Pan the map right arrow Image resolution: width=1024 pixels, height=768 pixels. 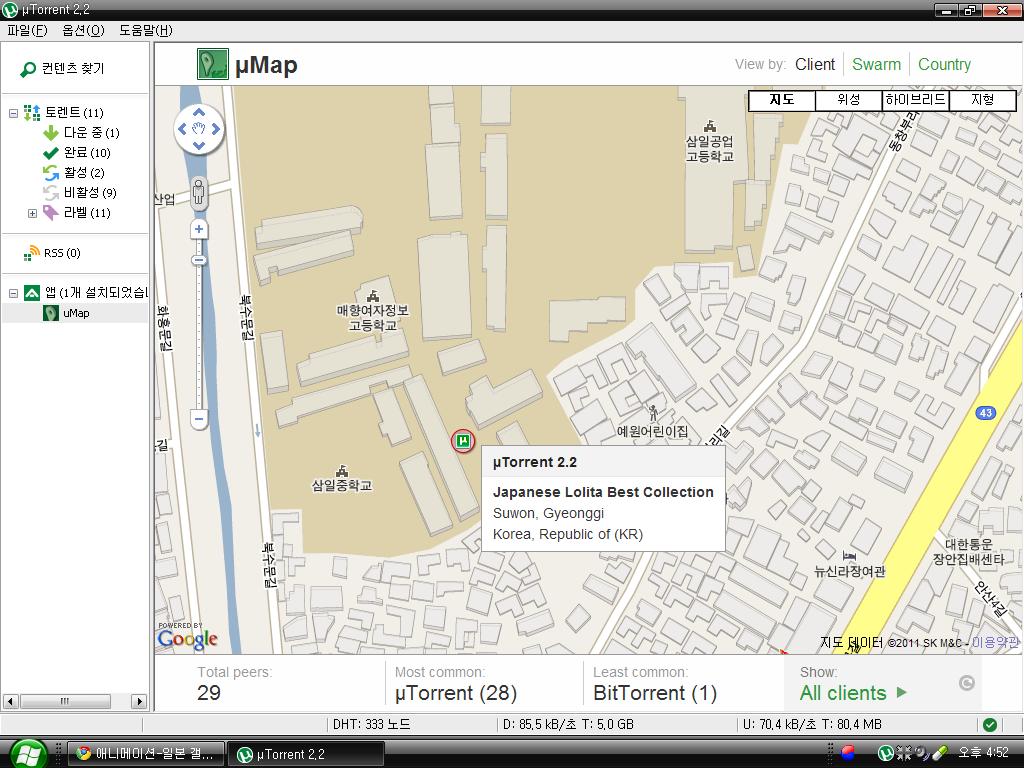point(216,129)
